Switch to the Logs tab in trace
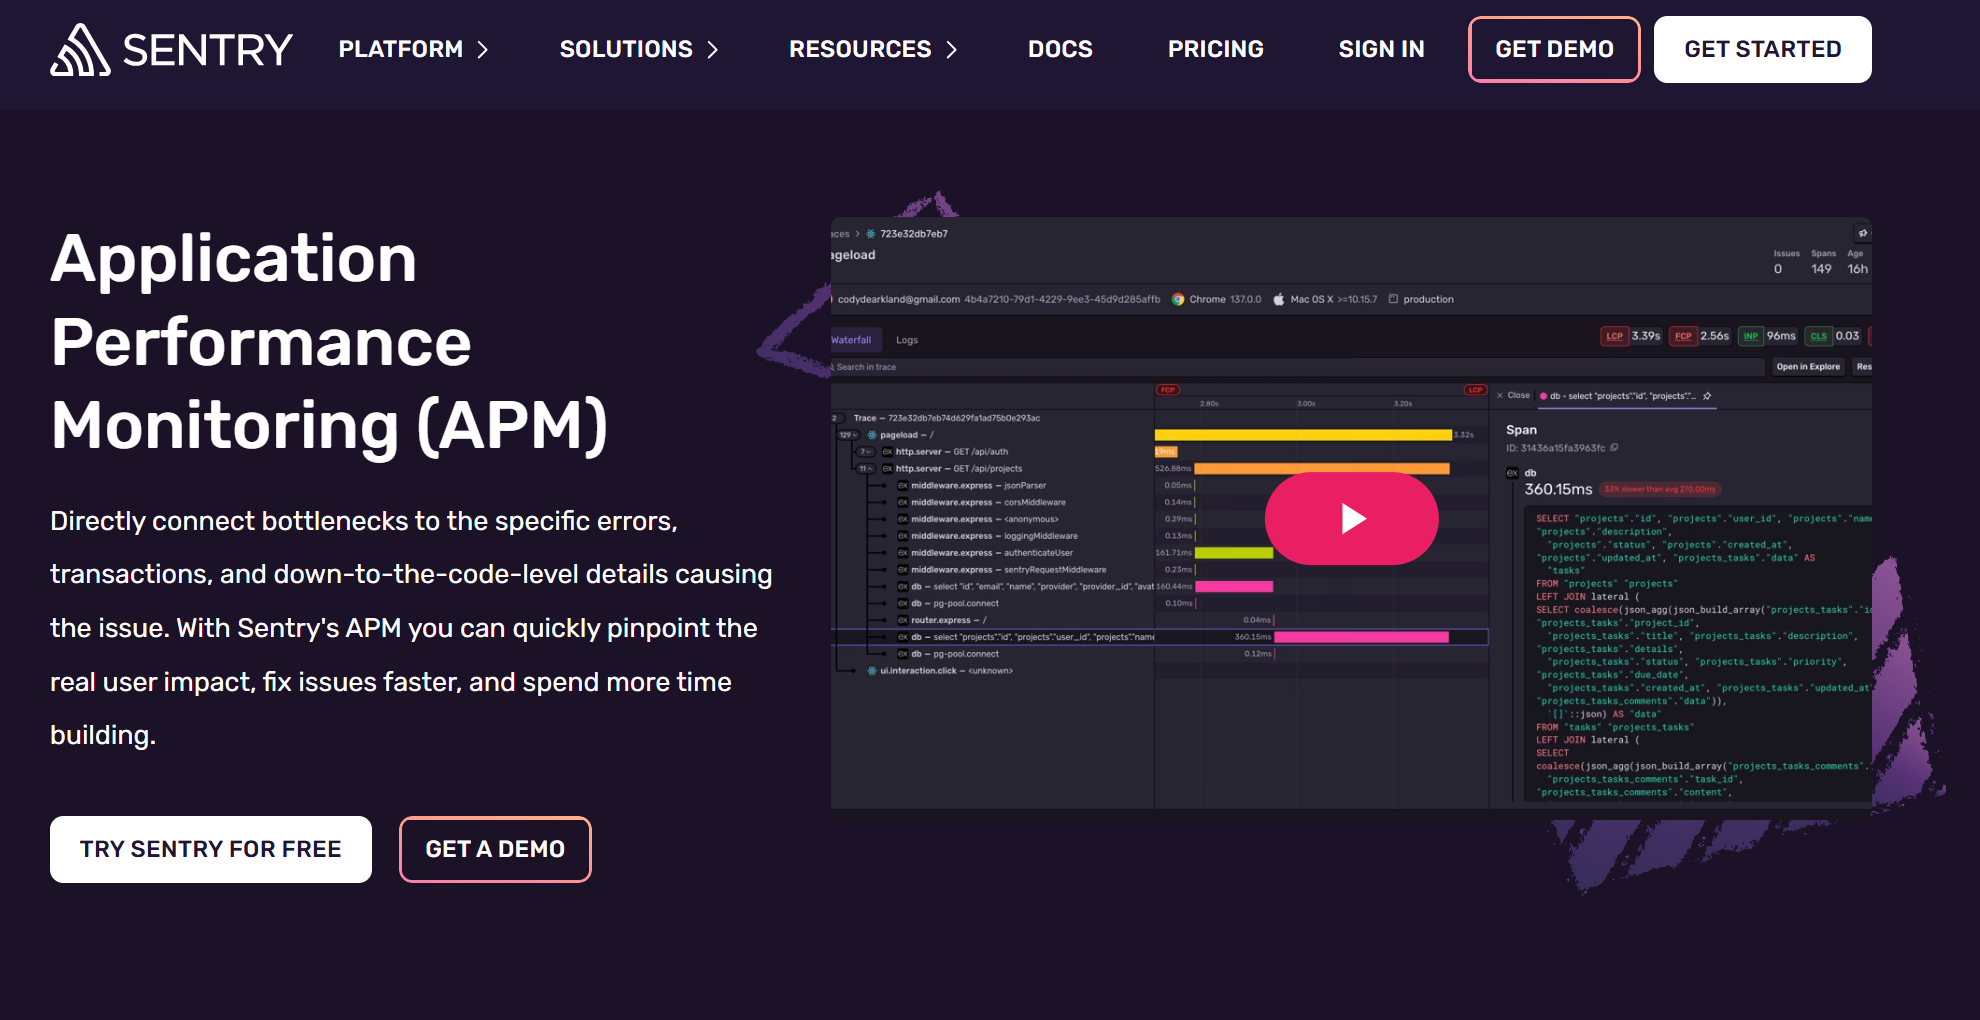The image size is (1980, 1020). pos(907,340)
